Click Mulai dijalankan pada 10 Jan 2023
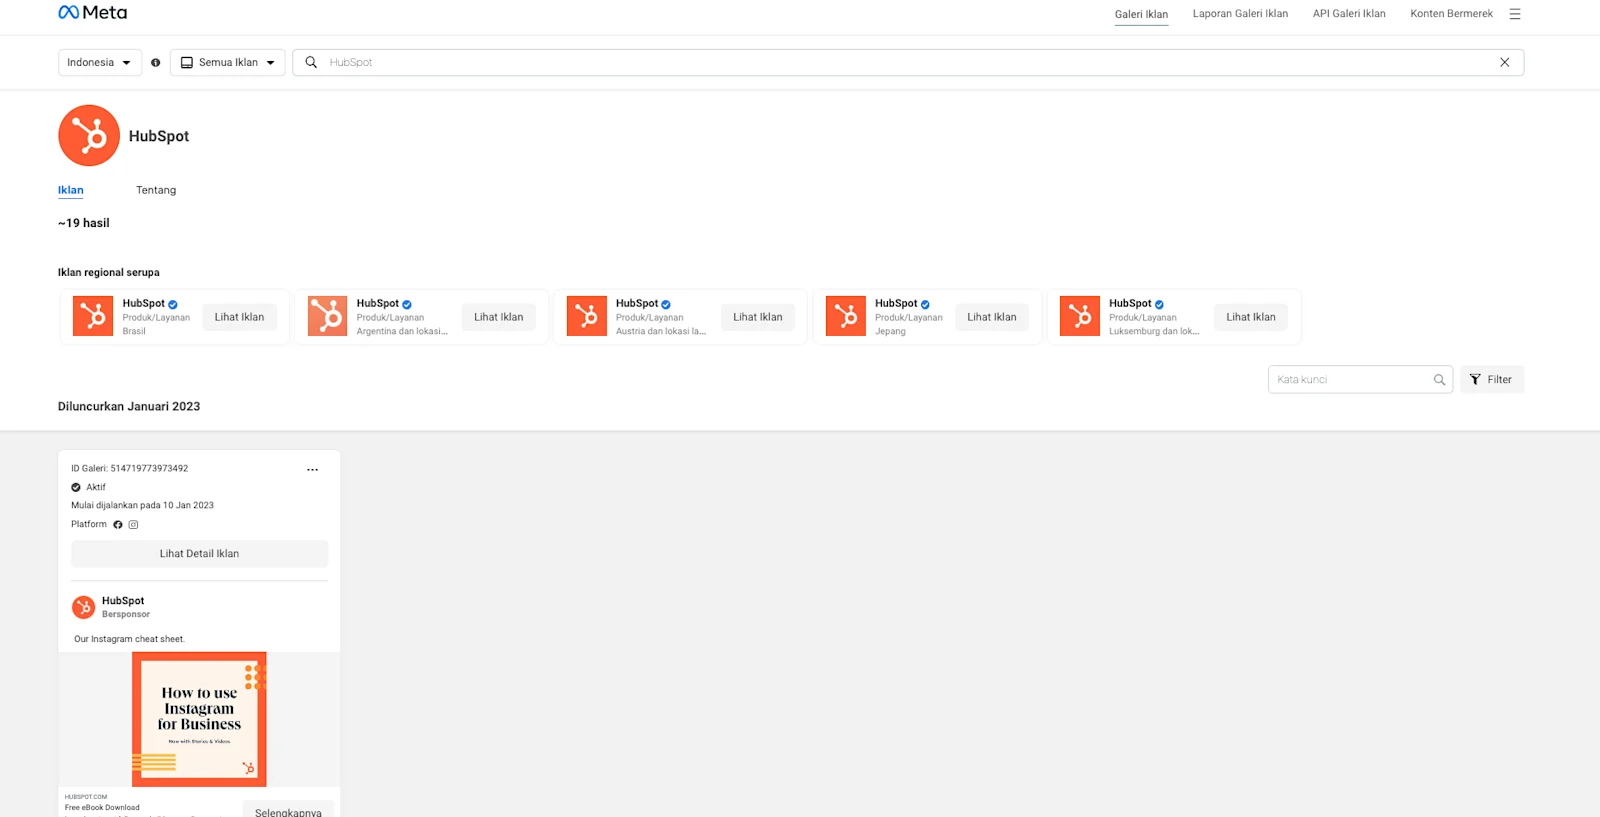The width and height of the screenshot is (1600, 817). 142,506
